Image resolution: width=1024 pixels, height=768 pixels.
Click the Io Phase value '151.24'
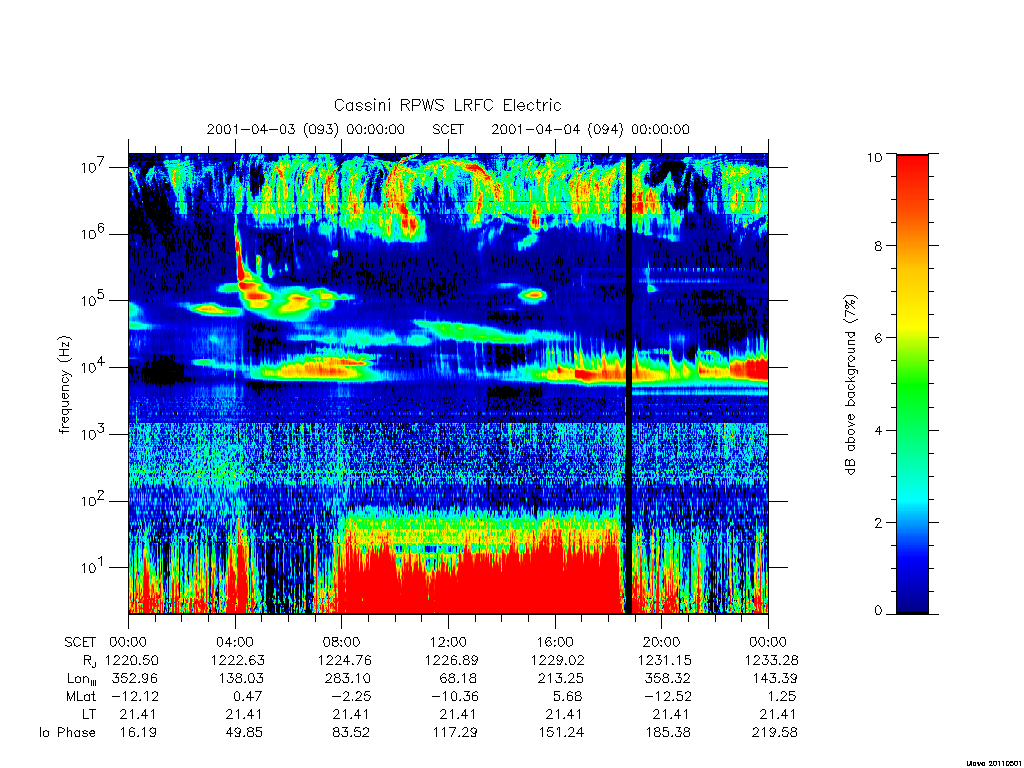pos(561,732)
